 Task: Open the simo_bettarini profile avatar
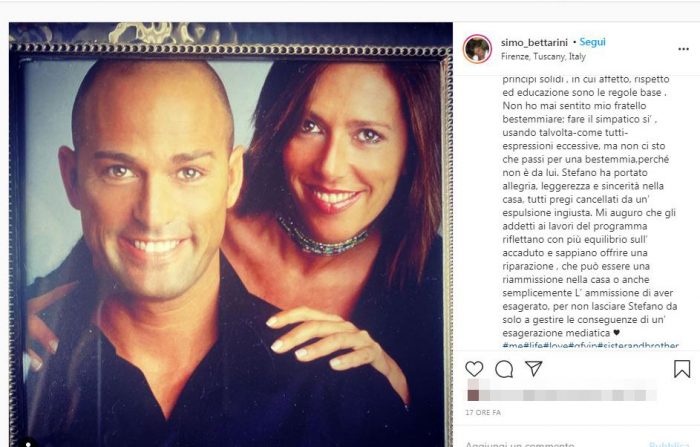coord(477,49)
